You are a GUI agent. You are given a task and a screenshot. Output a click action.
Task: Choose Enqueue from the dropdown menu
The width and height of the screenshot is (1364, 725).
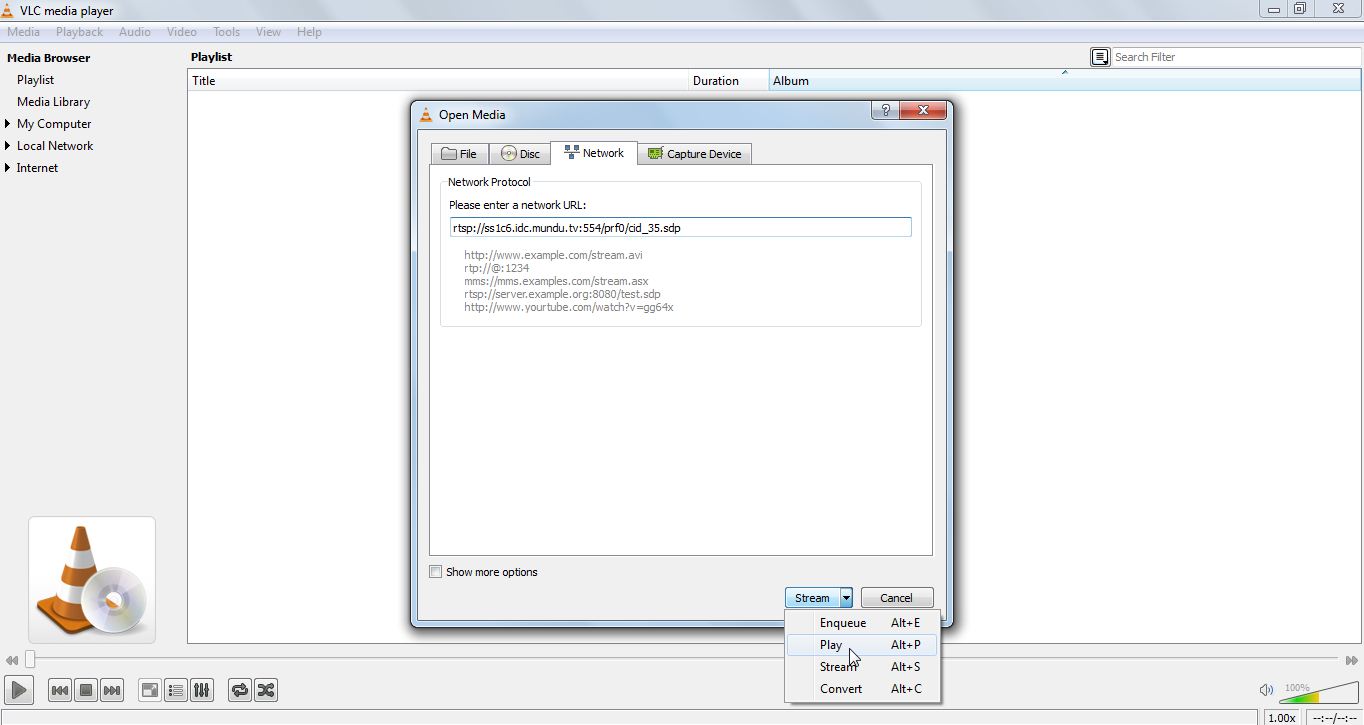coord(862,623)
